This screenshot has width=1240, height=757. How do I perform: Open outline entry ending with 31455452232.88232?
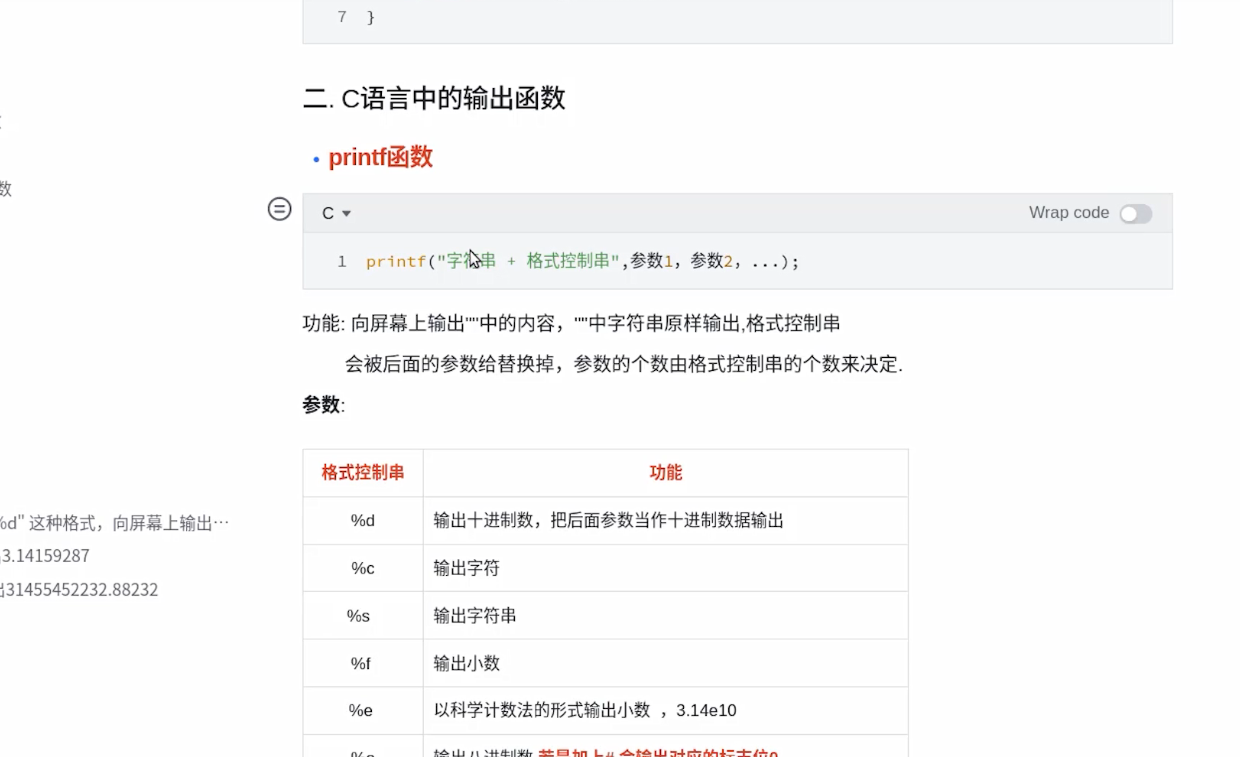point(80,590)
